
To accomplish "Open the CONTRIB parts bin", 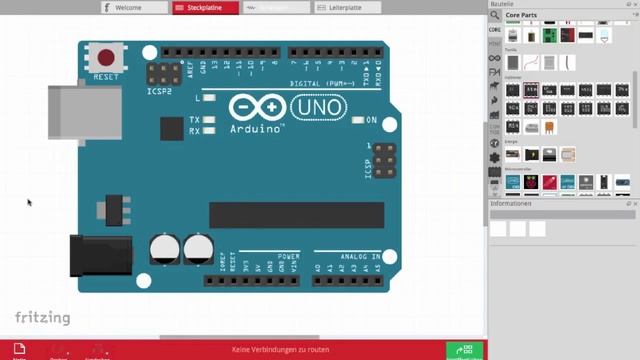I will point(494,129).
